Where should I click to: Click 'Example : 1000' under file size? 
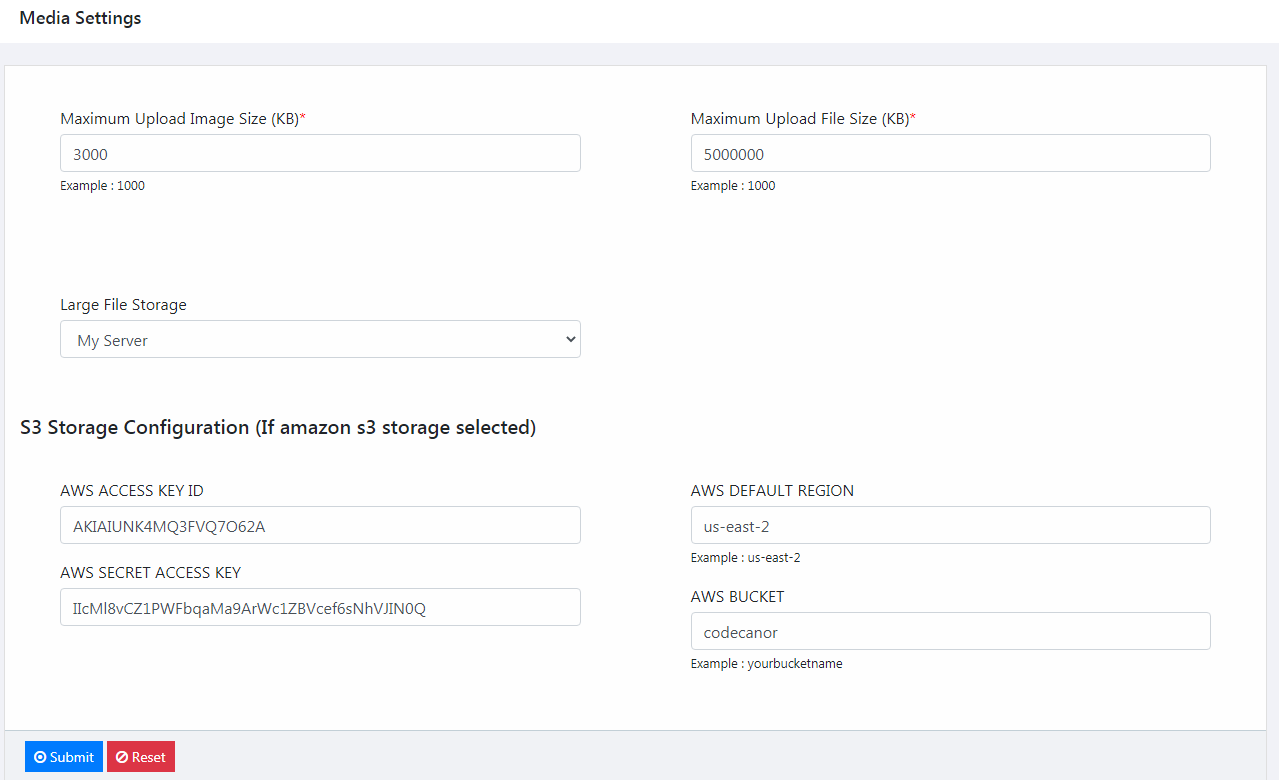pyautogui.click(x=733, y=186)
